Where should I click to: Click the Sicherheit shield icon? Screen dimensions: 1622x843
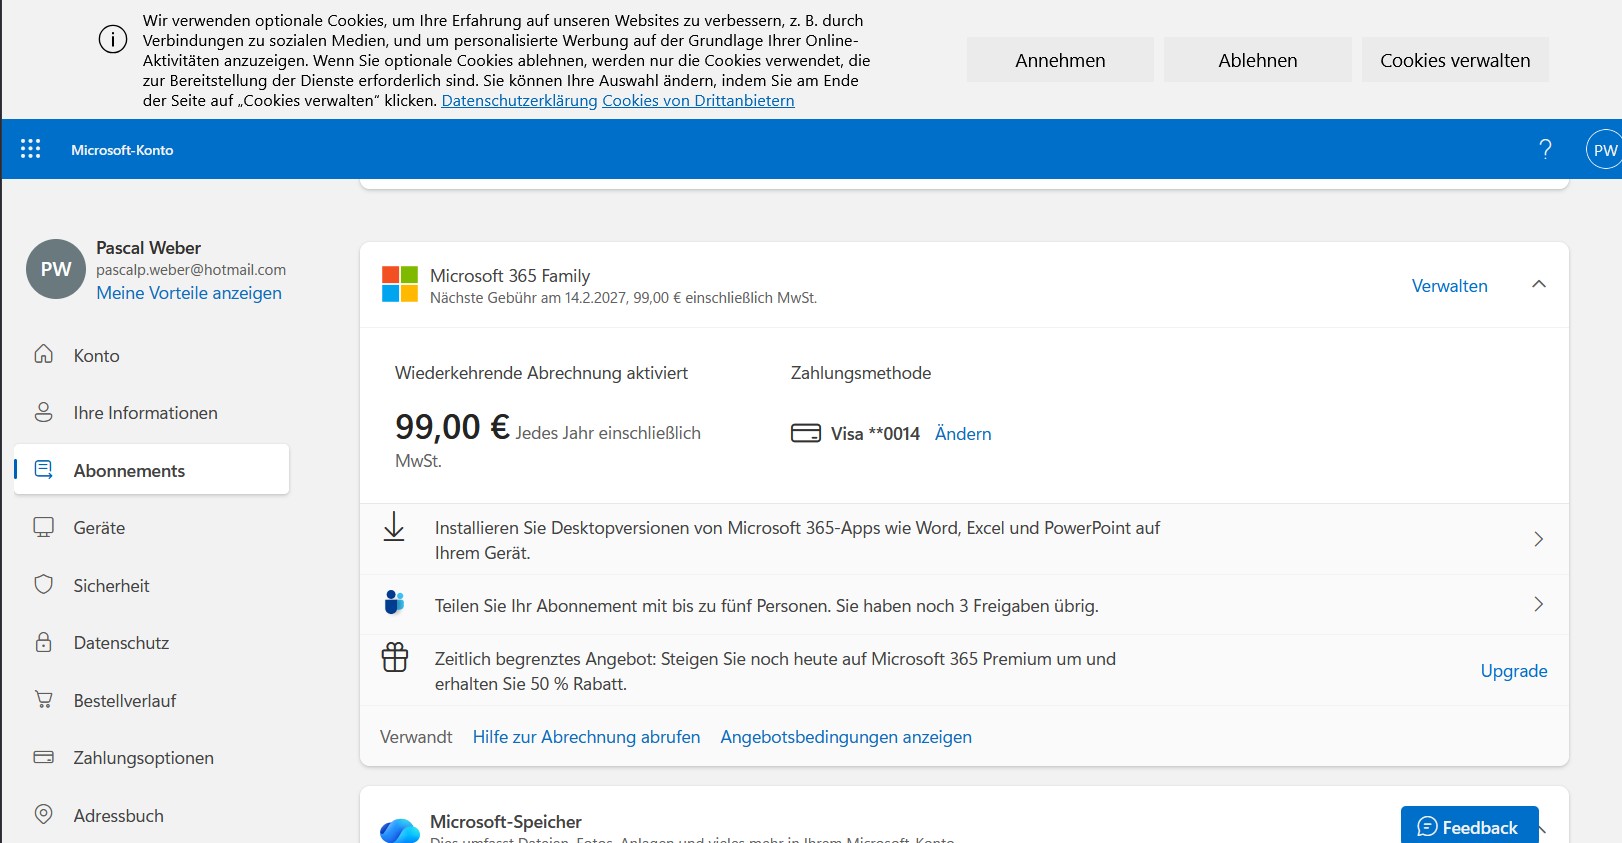[x=44, y=585]
